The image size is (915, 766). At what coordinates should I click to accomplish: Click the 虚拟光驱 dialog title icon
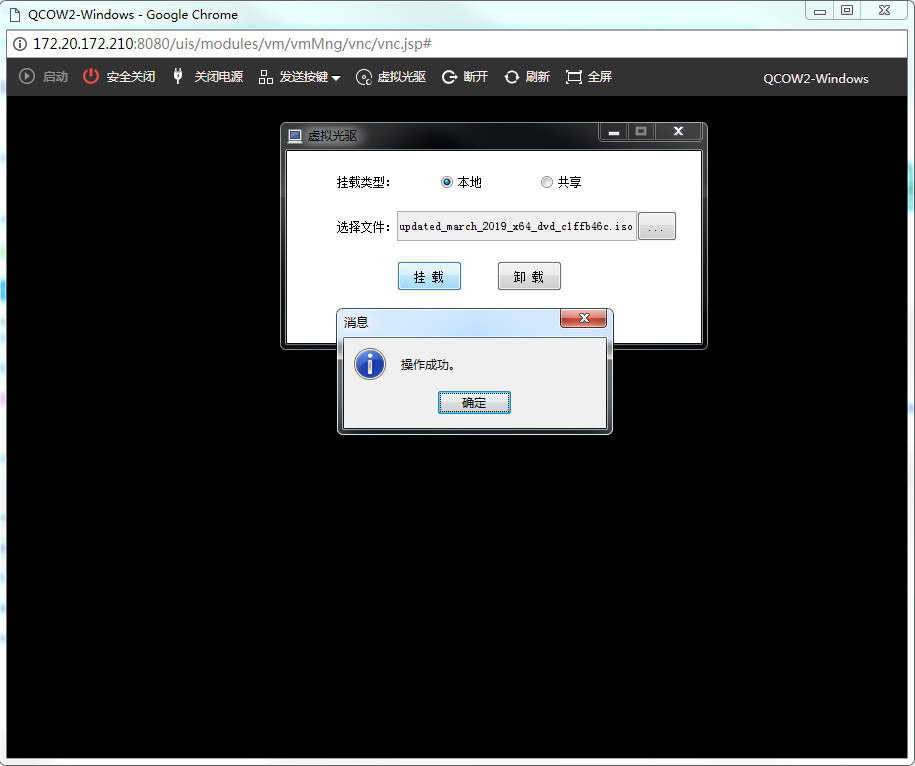pyautogui.click(x=295, y=136)
